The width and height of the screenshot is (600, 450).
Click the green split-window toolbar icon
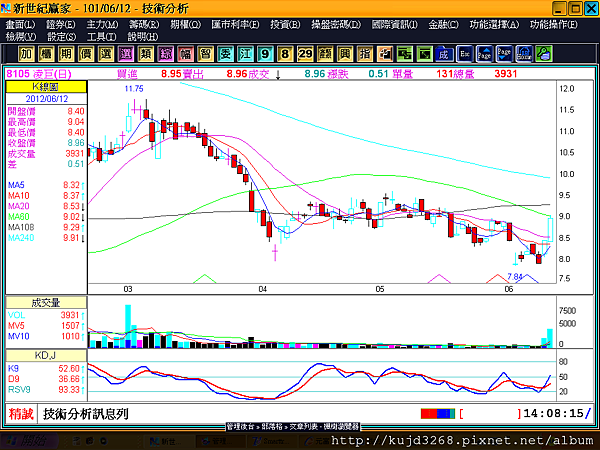404,54
